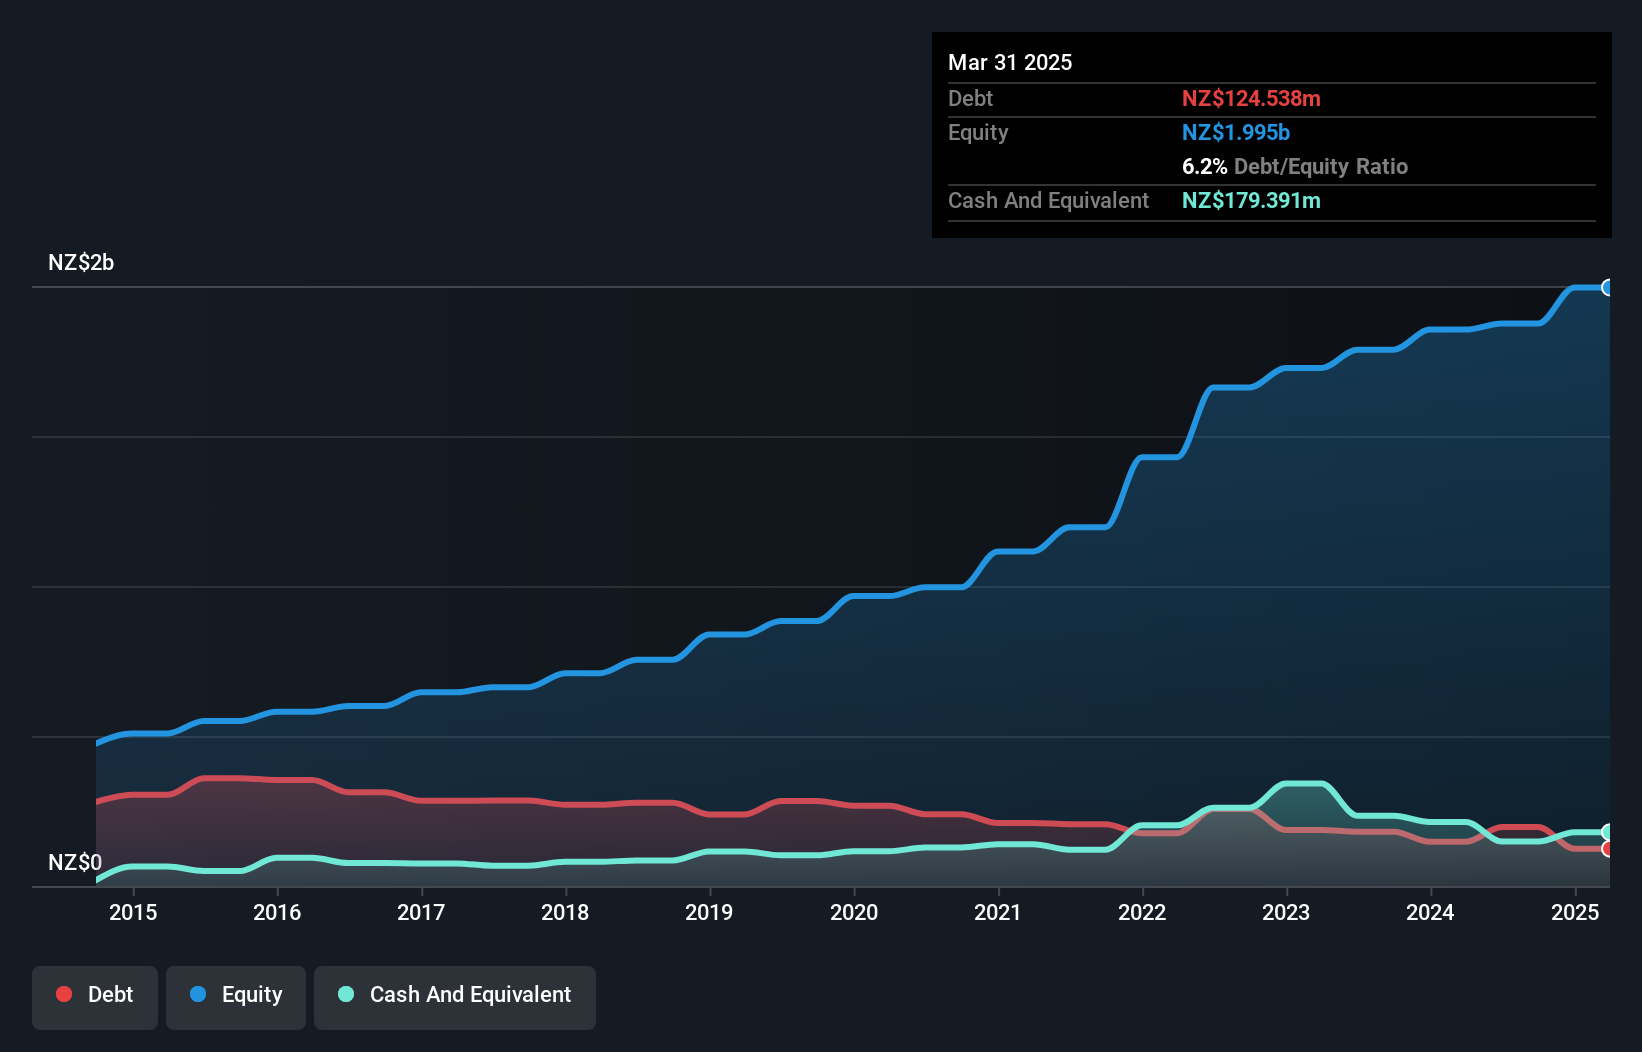This screenshot has width=1642, height=1052.
Task: Toggle visibility of the Debt series
Action: point(94,996)
